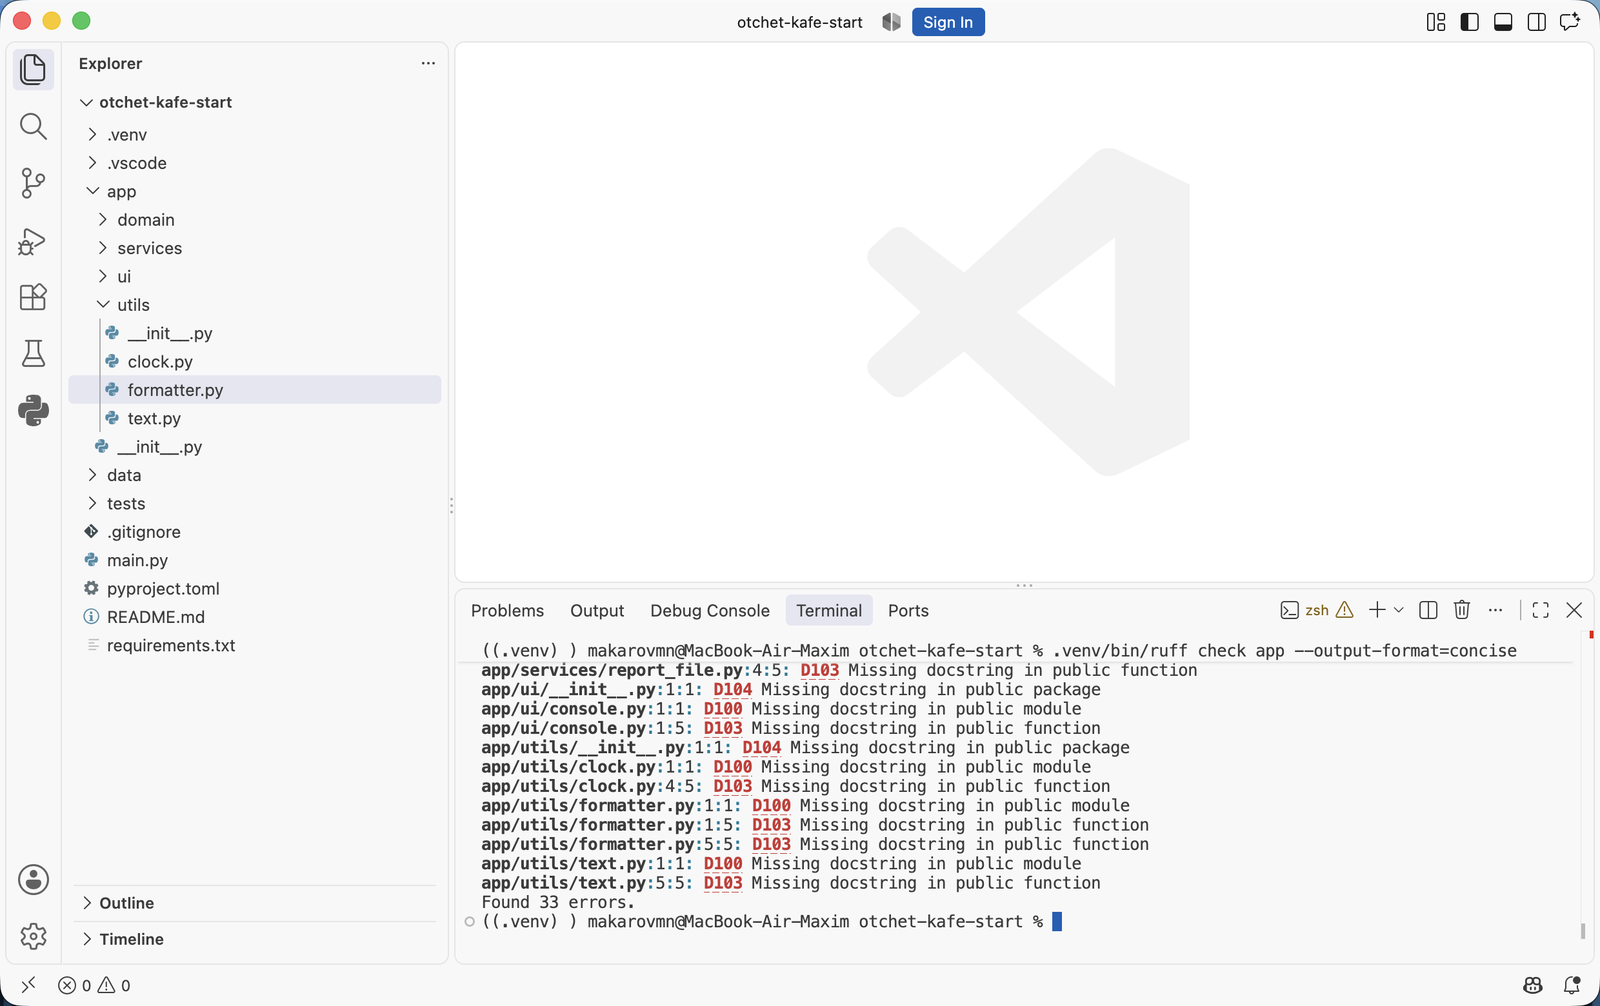Collapse the utils folder
The image size is (1600, 1006).
coord(255,305)
